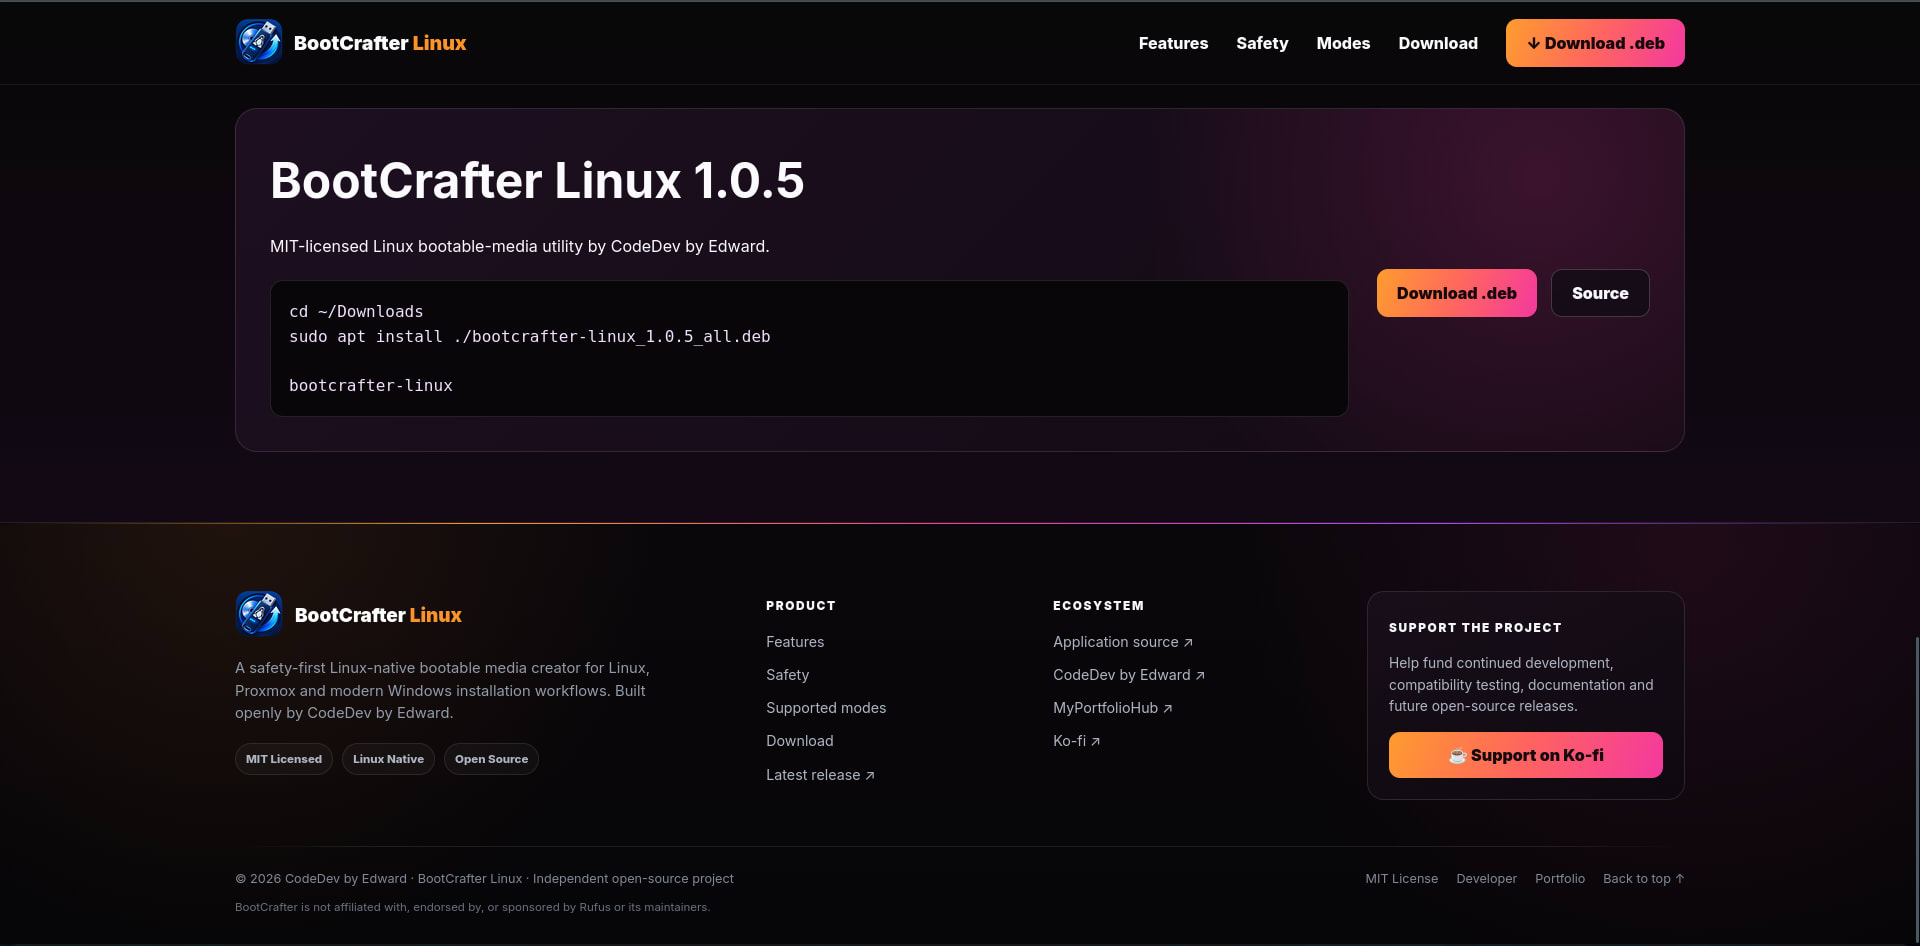Click Back to top link

[x=1644, y=879]
